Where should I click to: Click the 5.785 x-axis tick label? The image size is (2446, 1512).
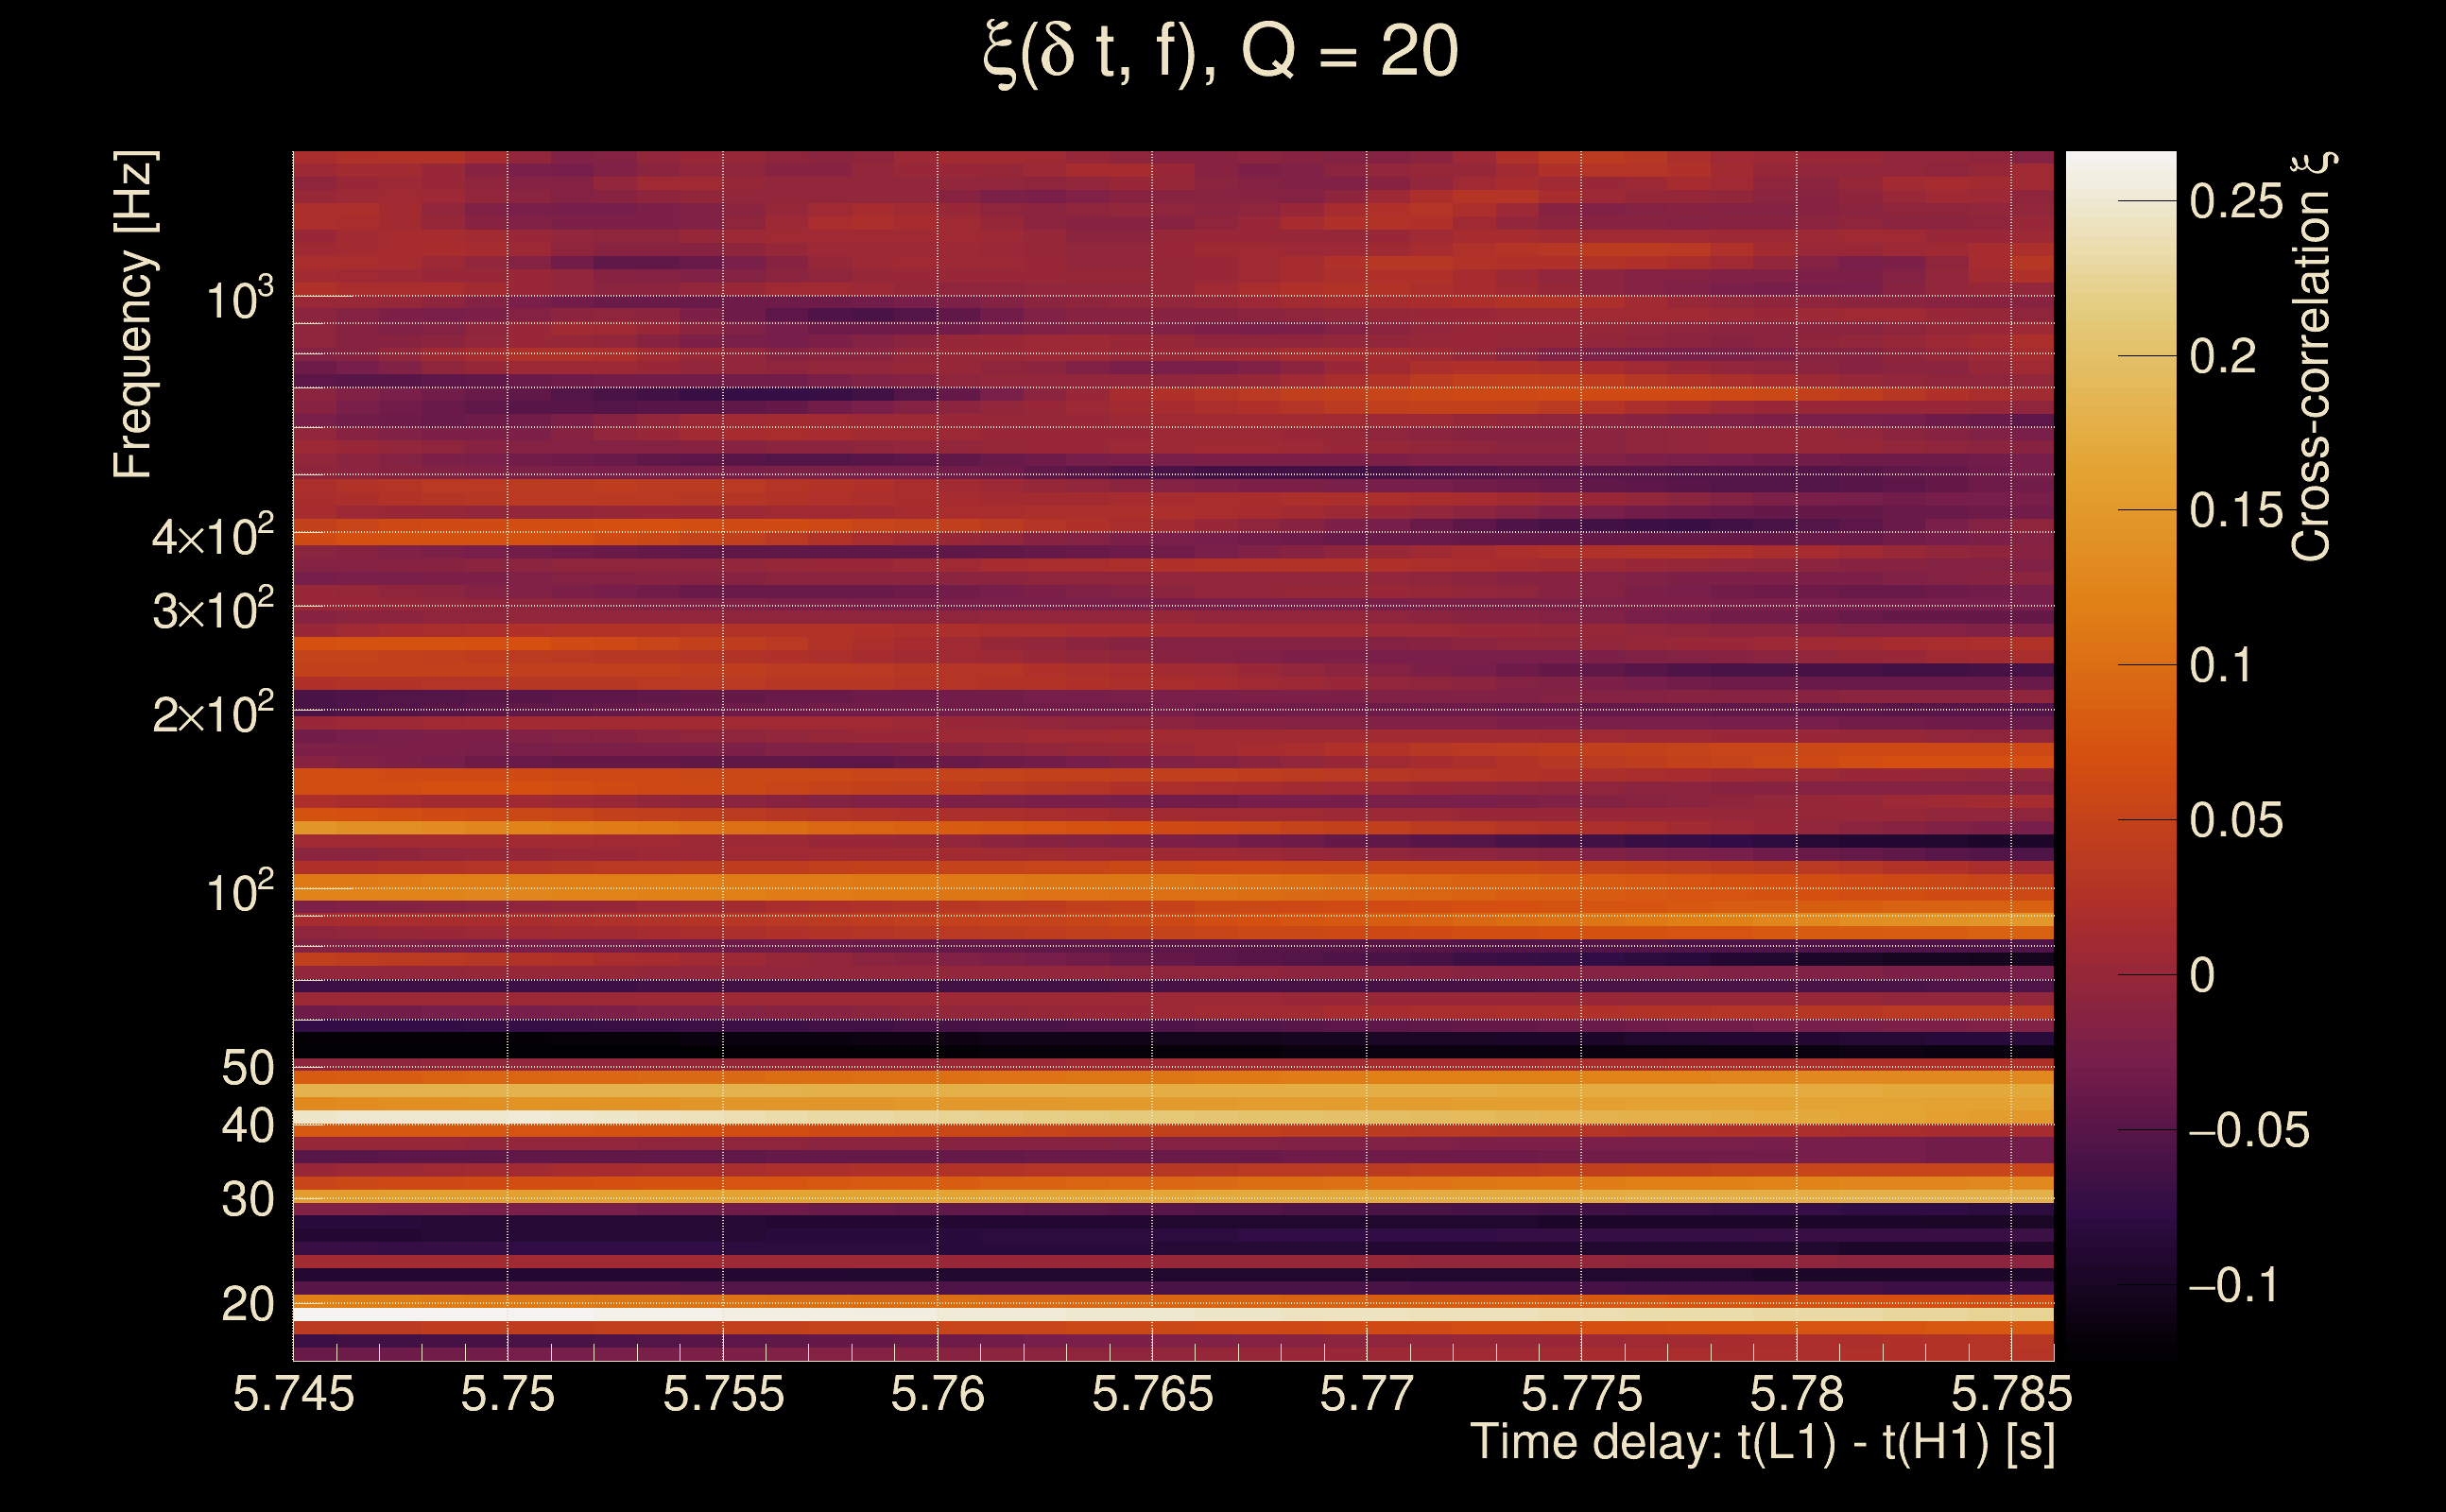2011,1394
